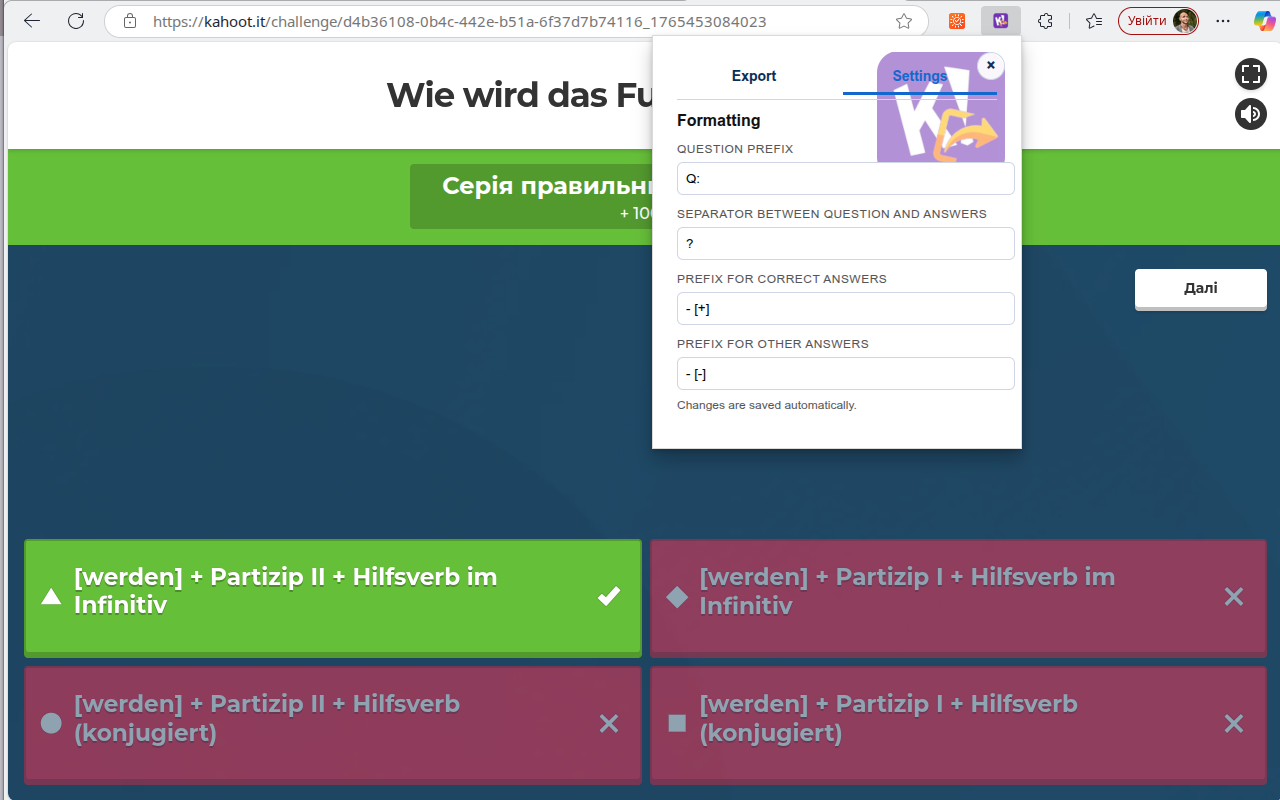Click the 'Changes are saved automatically.' note
The width and height of the screenshot is (1280, 800).
point(767,405)
